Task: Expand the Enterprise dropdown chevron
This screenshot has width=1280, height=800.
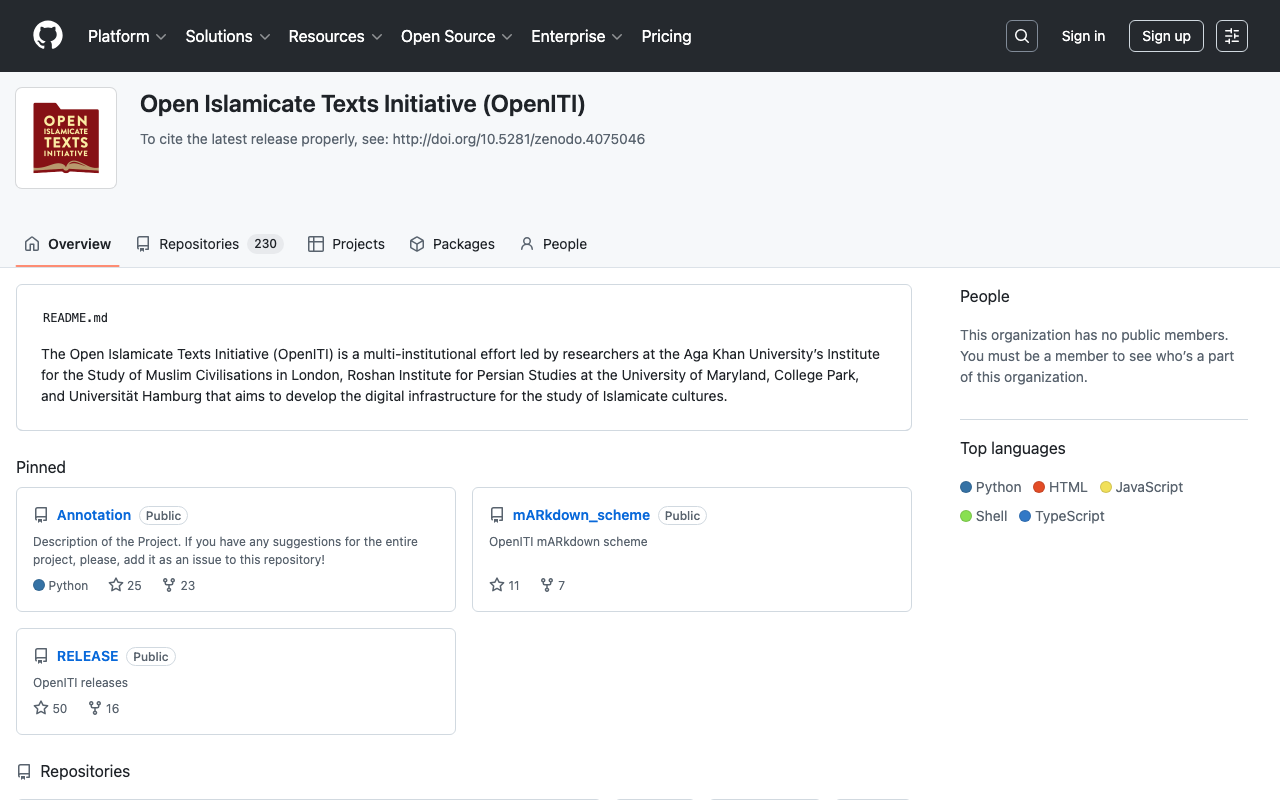Action: pyautogui.click(x=618, y=37)
